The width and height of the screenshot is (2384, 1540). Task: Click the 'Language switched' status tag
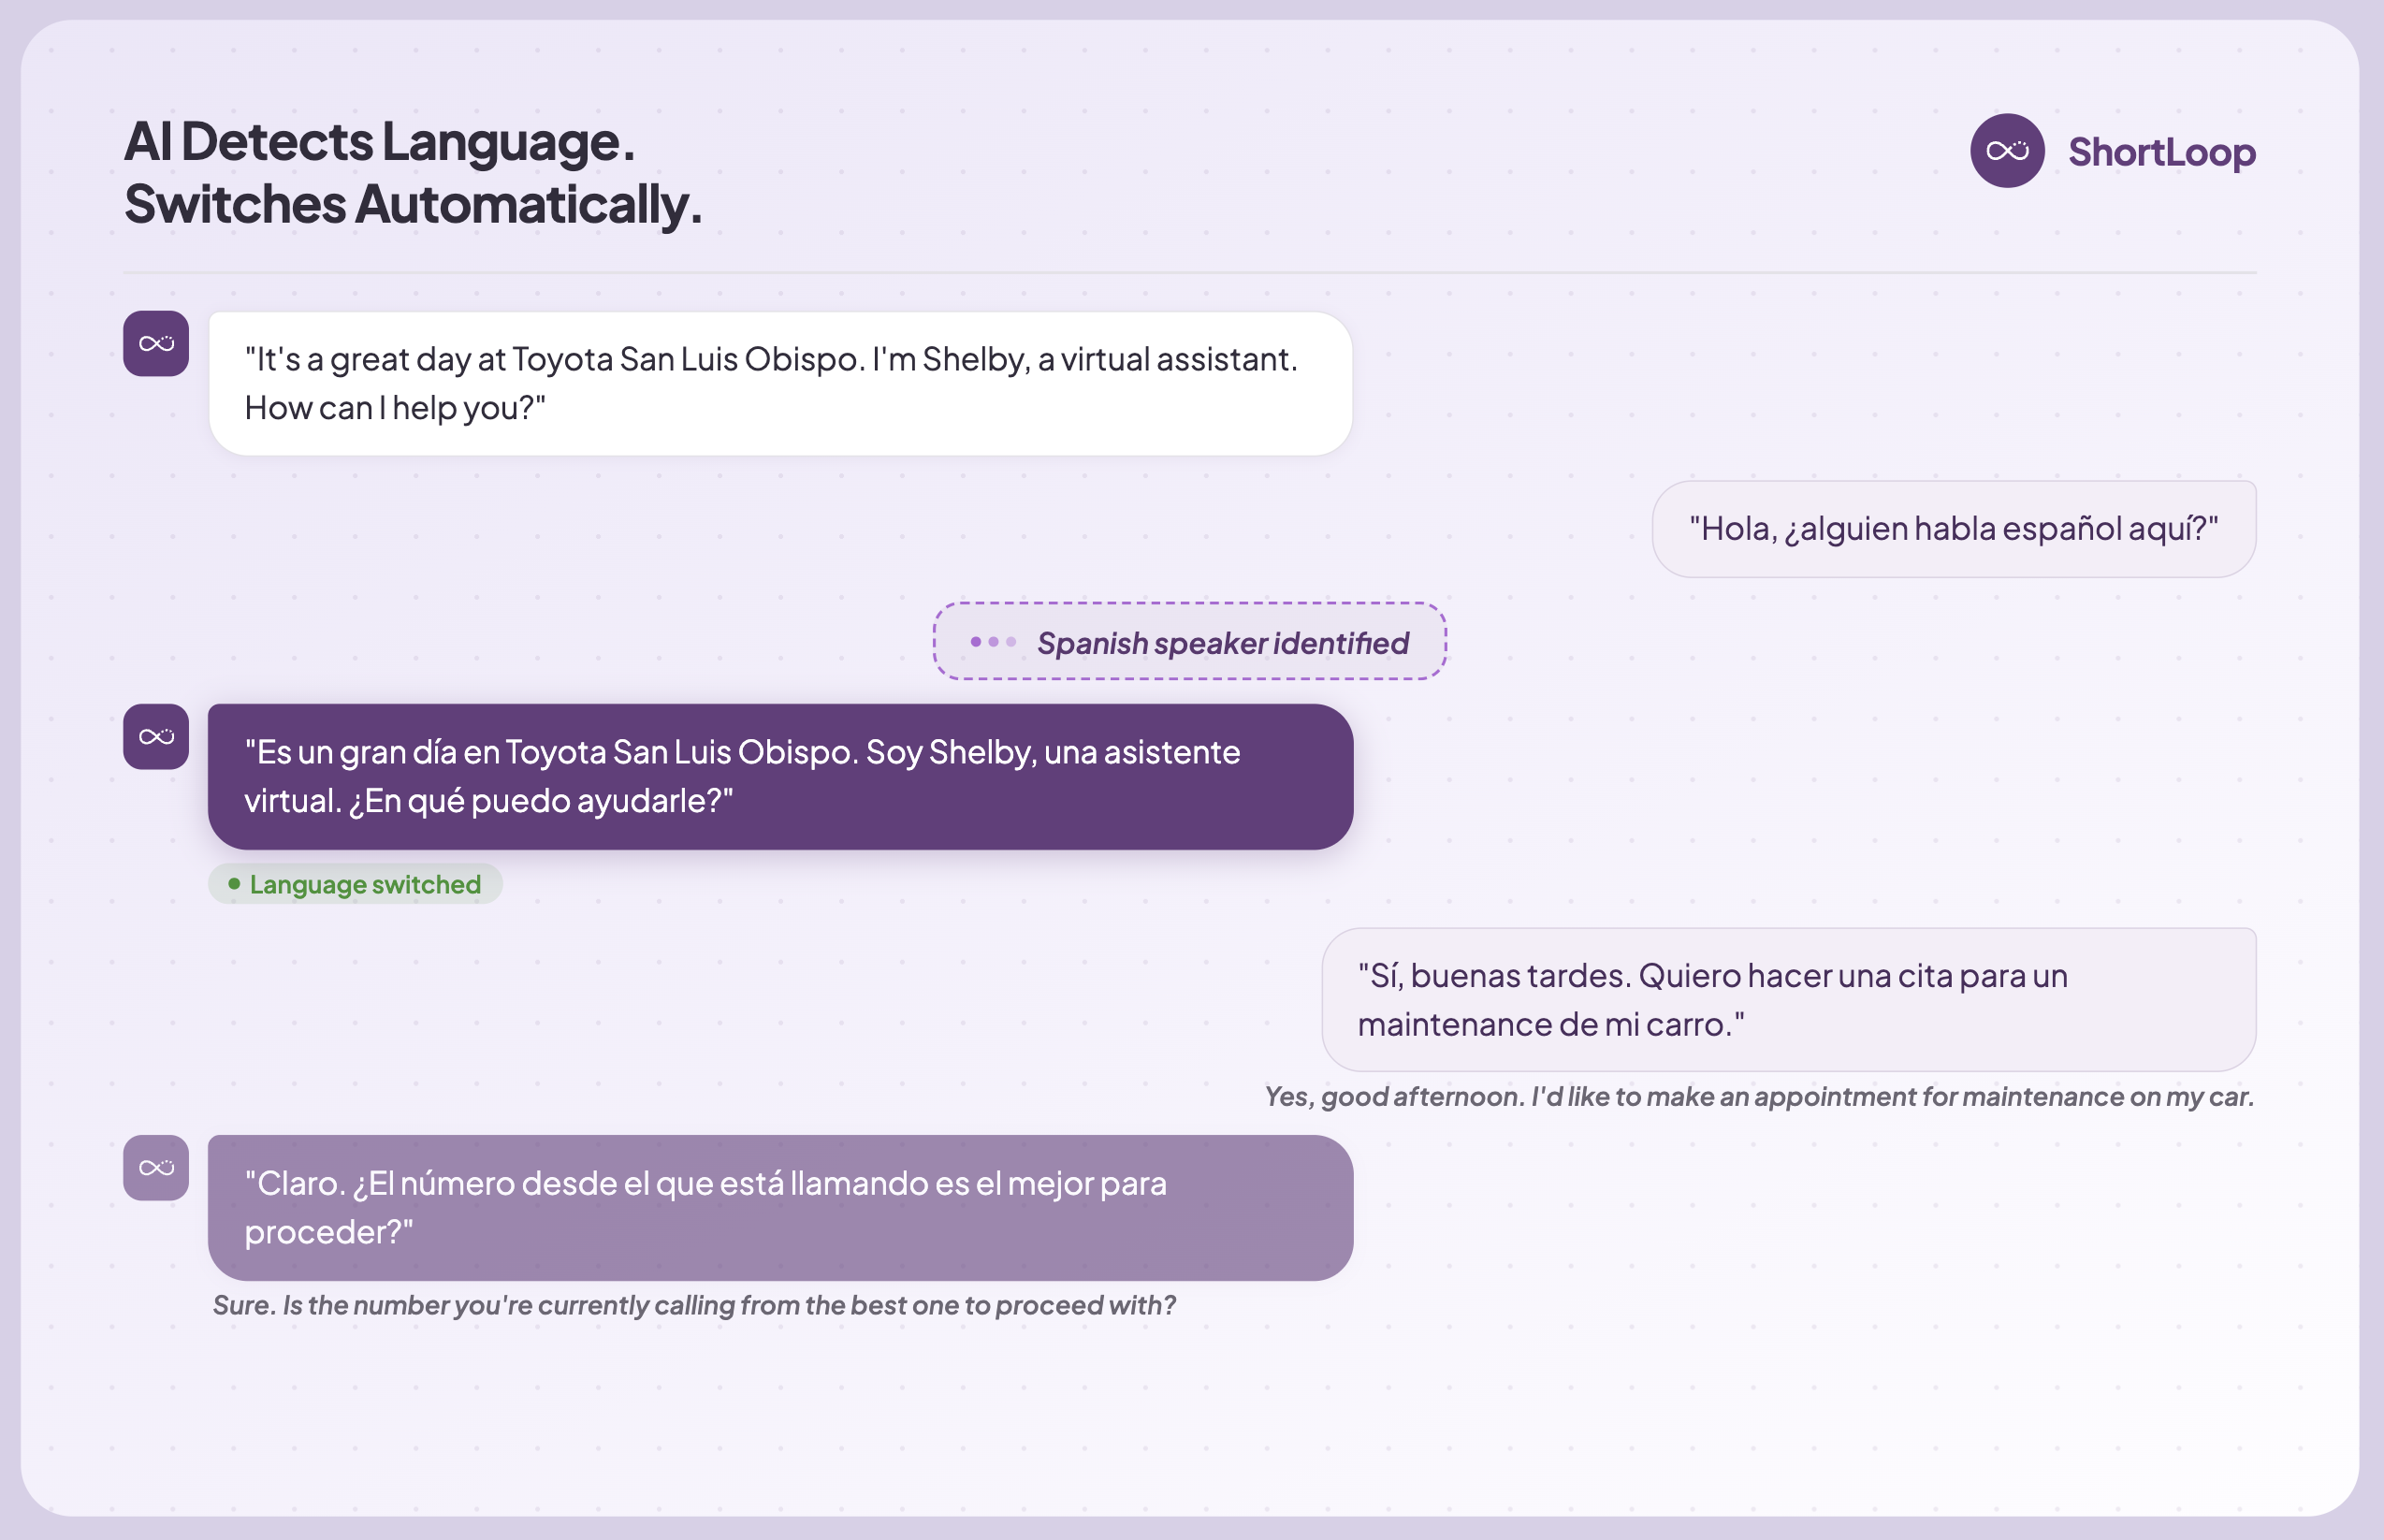[x=355, y=884]
